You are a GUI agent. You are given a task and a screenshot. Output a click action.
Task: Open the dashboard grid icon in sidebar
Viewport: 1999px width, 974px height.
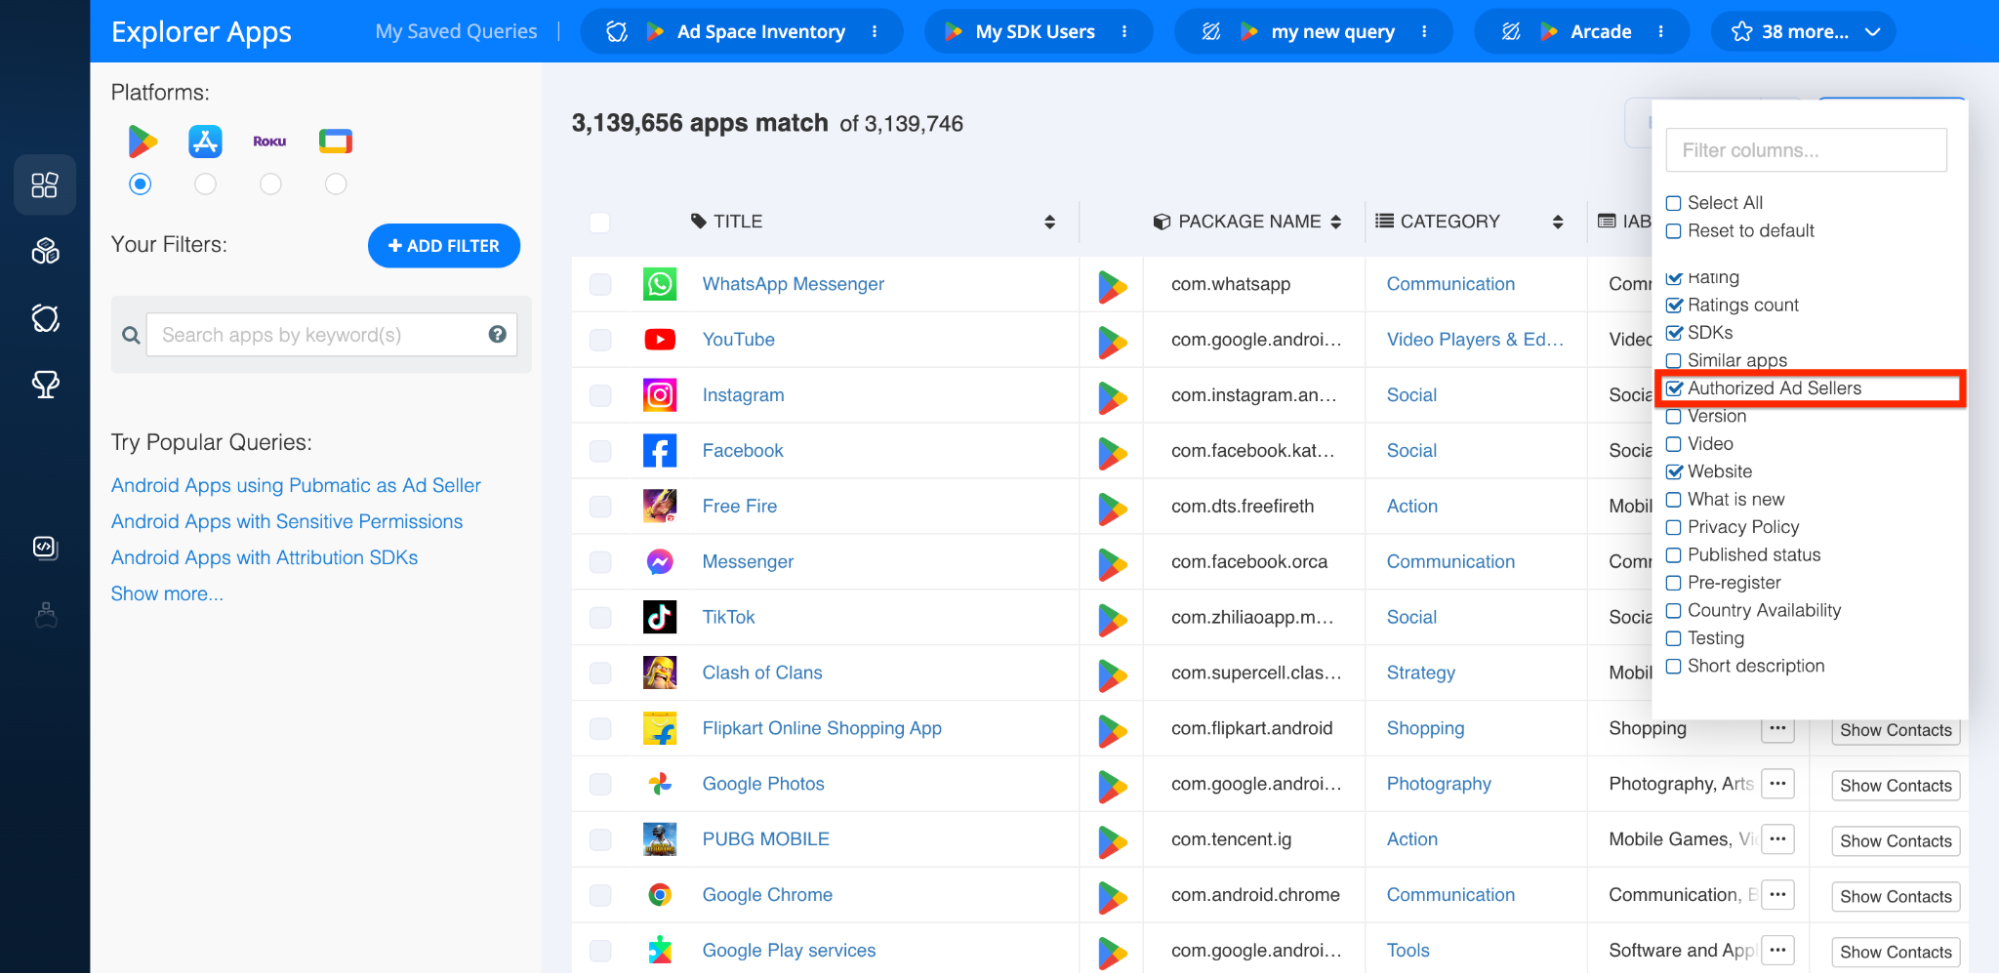(45, 185)
